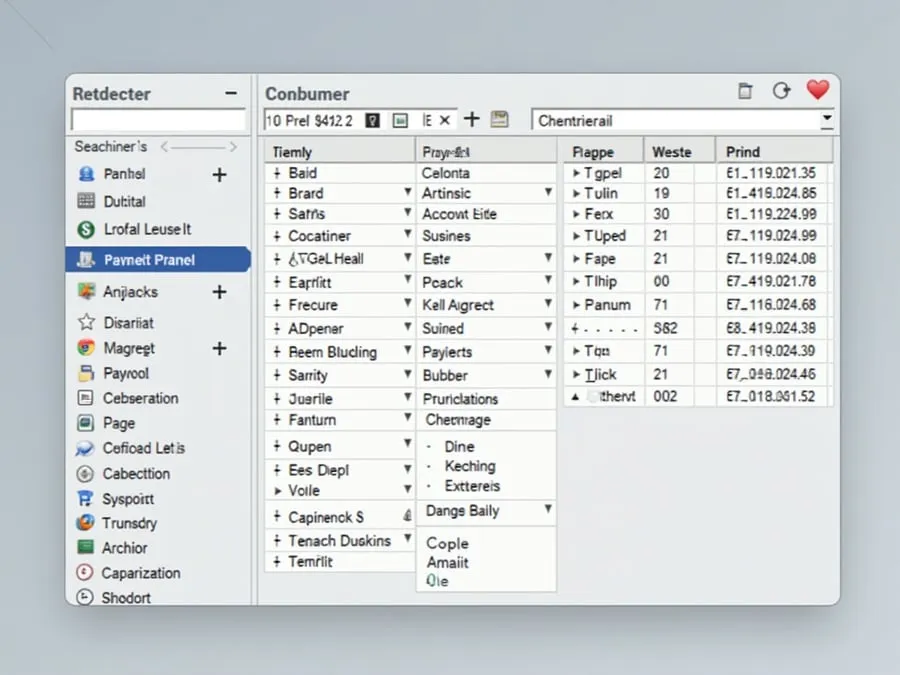Open dropdown arrow on Dange Baily

tap(549, 509)
